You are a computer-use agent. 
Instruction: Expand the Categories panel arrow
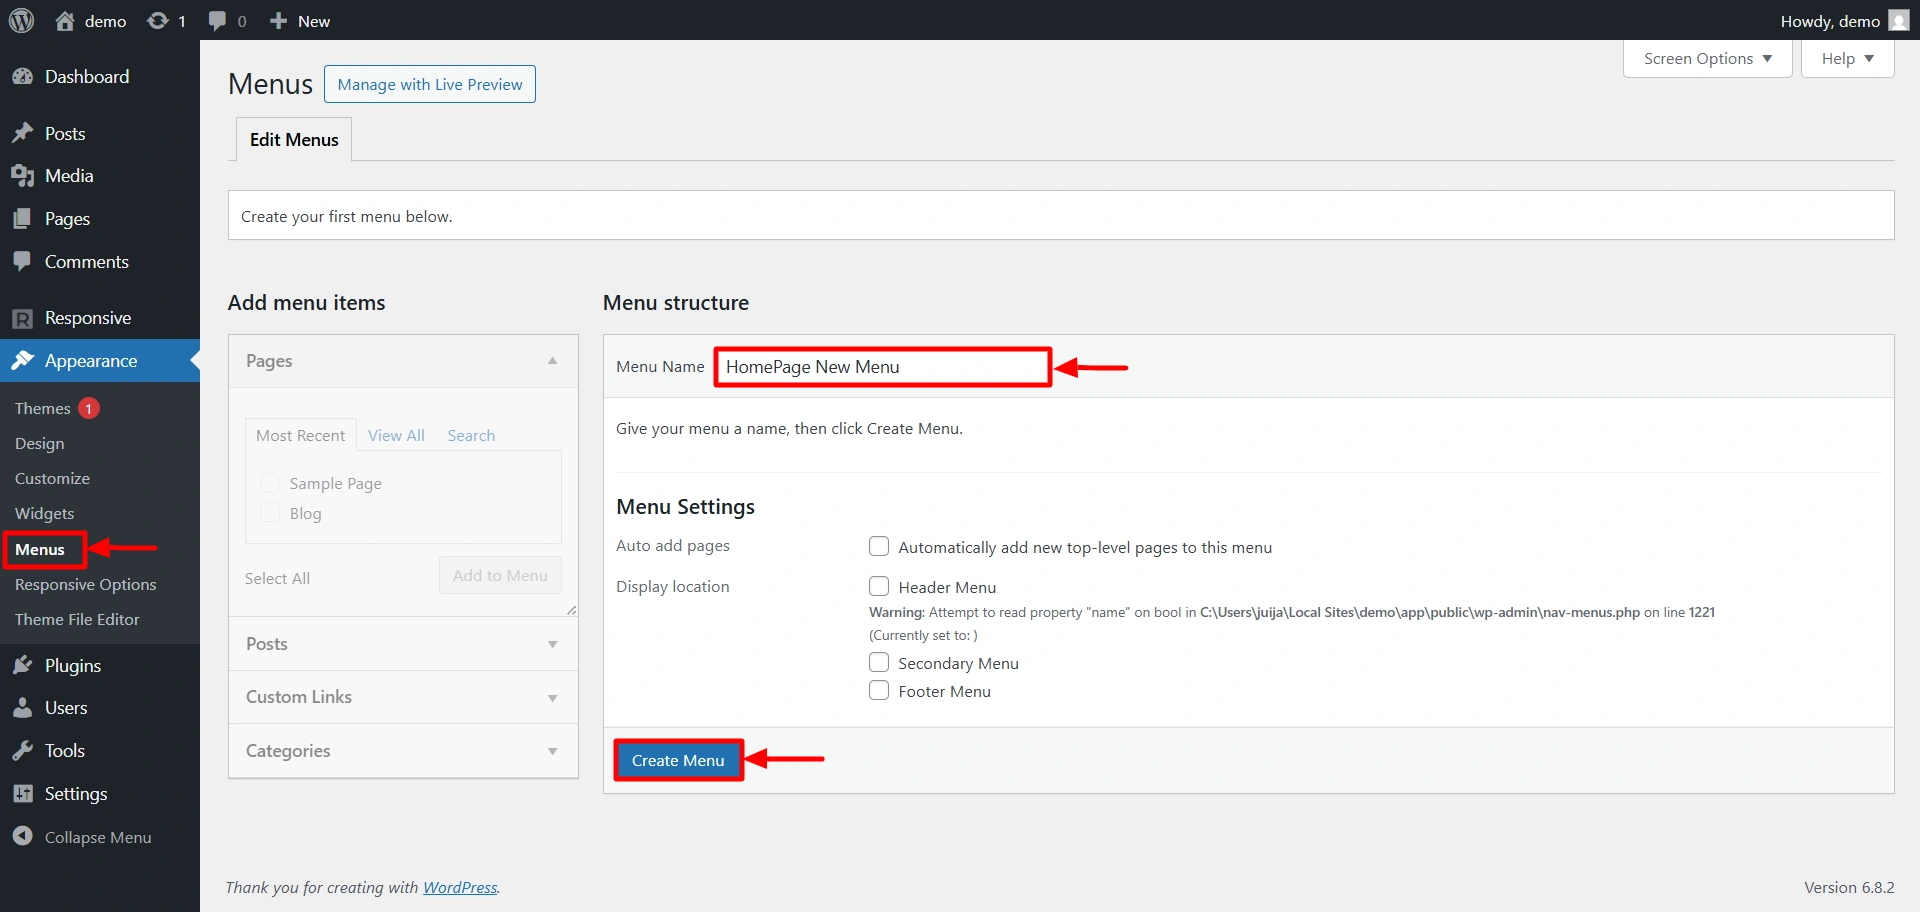click(x=552, y=751)
